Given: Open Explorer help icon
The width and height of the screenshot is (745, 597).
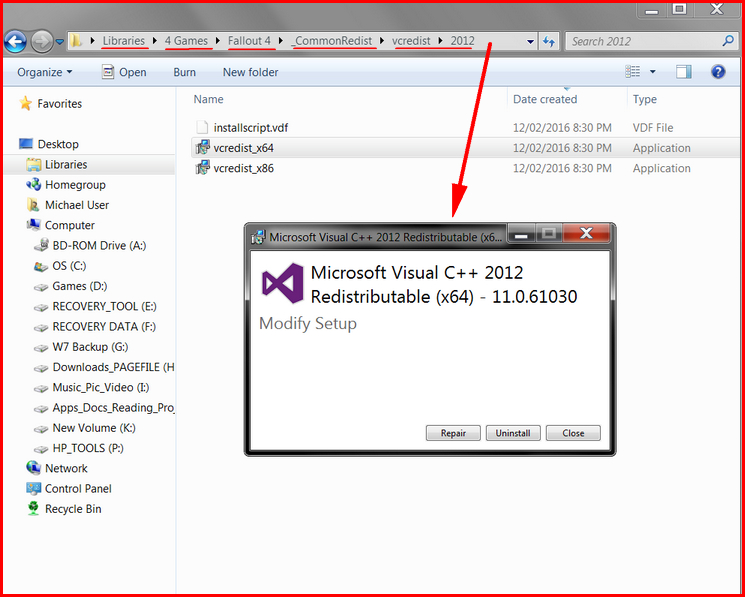Looking at the screenshot, I should [718, 72].
